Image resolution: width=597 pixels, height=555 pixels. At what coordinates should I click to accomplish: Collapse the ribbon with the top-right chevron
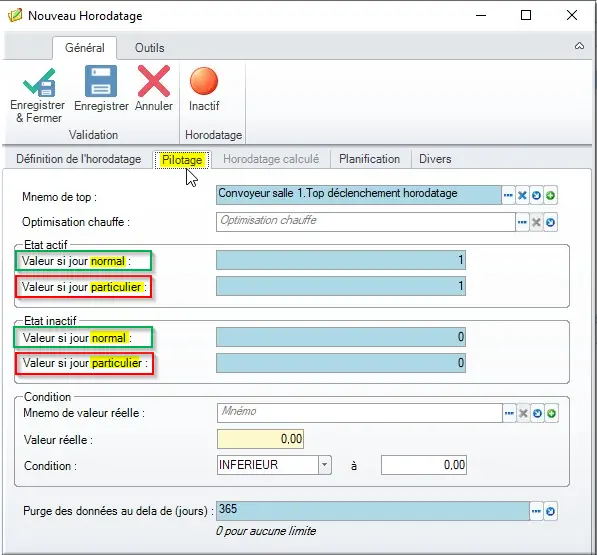tap(579, 46)
